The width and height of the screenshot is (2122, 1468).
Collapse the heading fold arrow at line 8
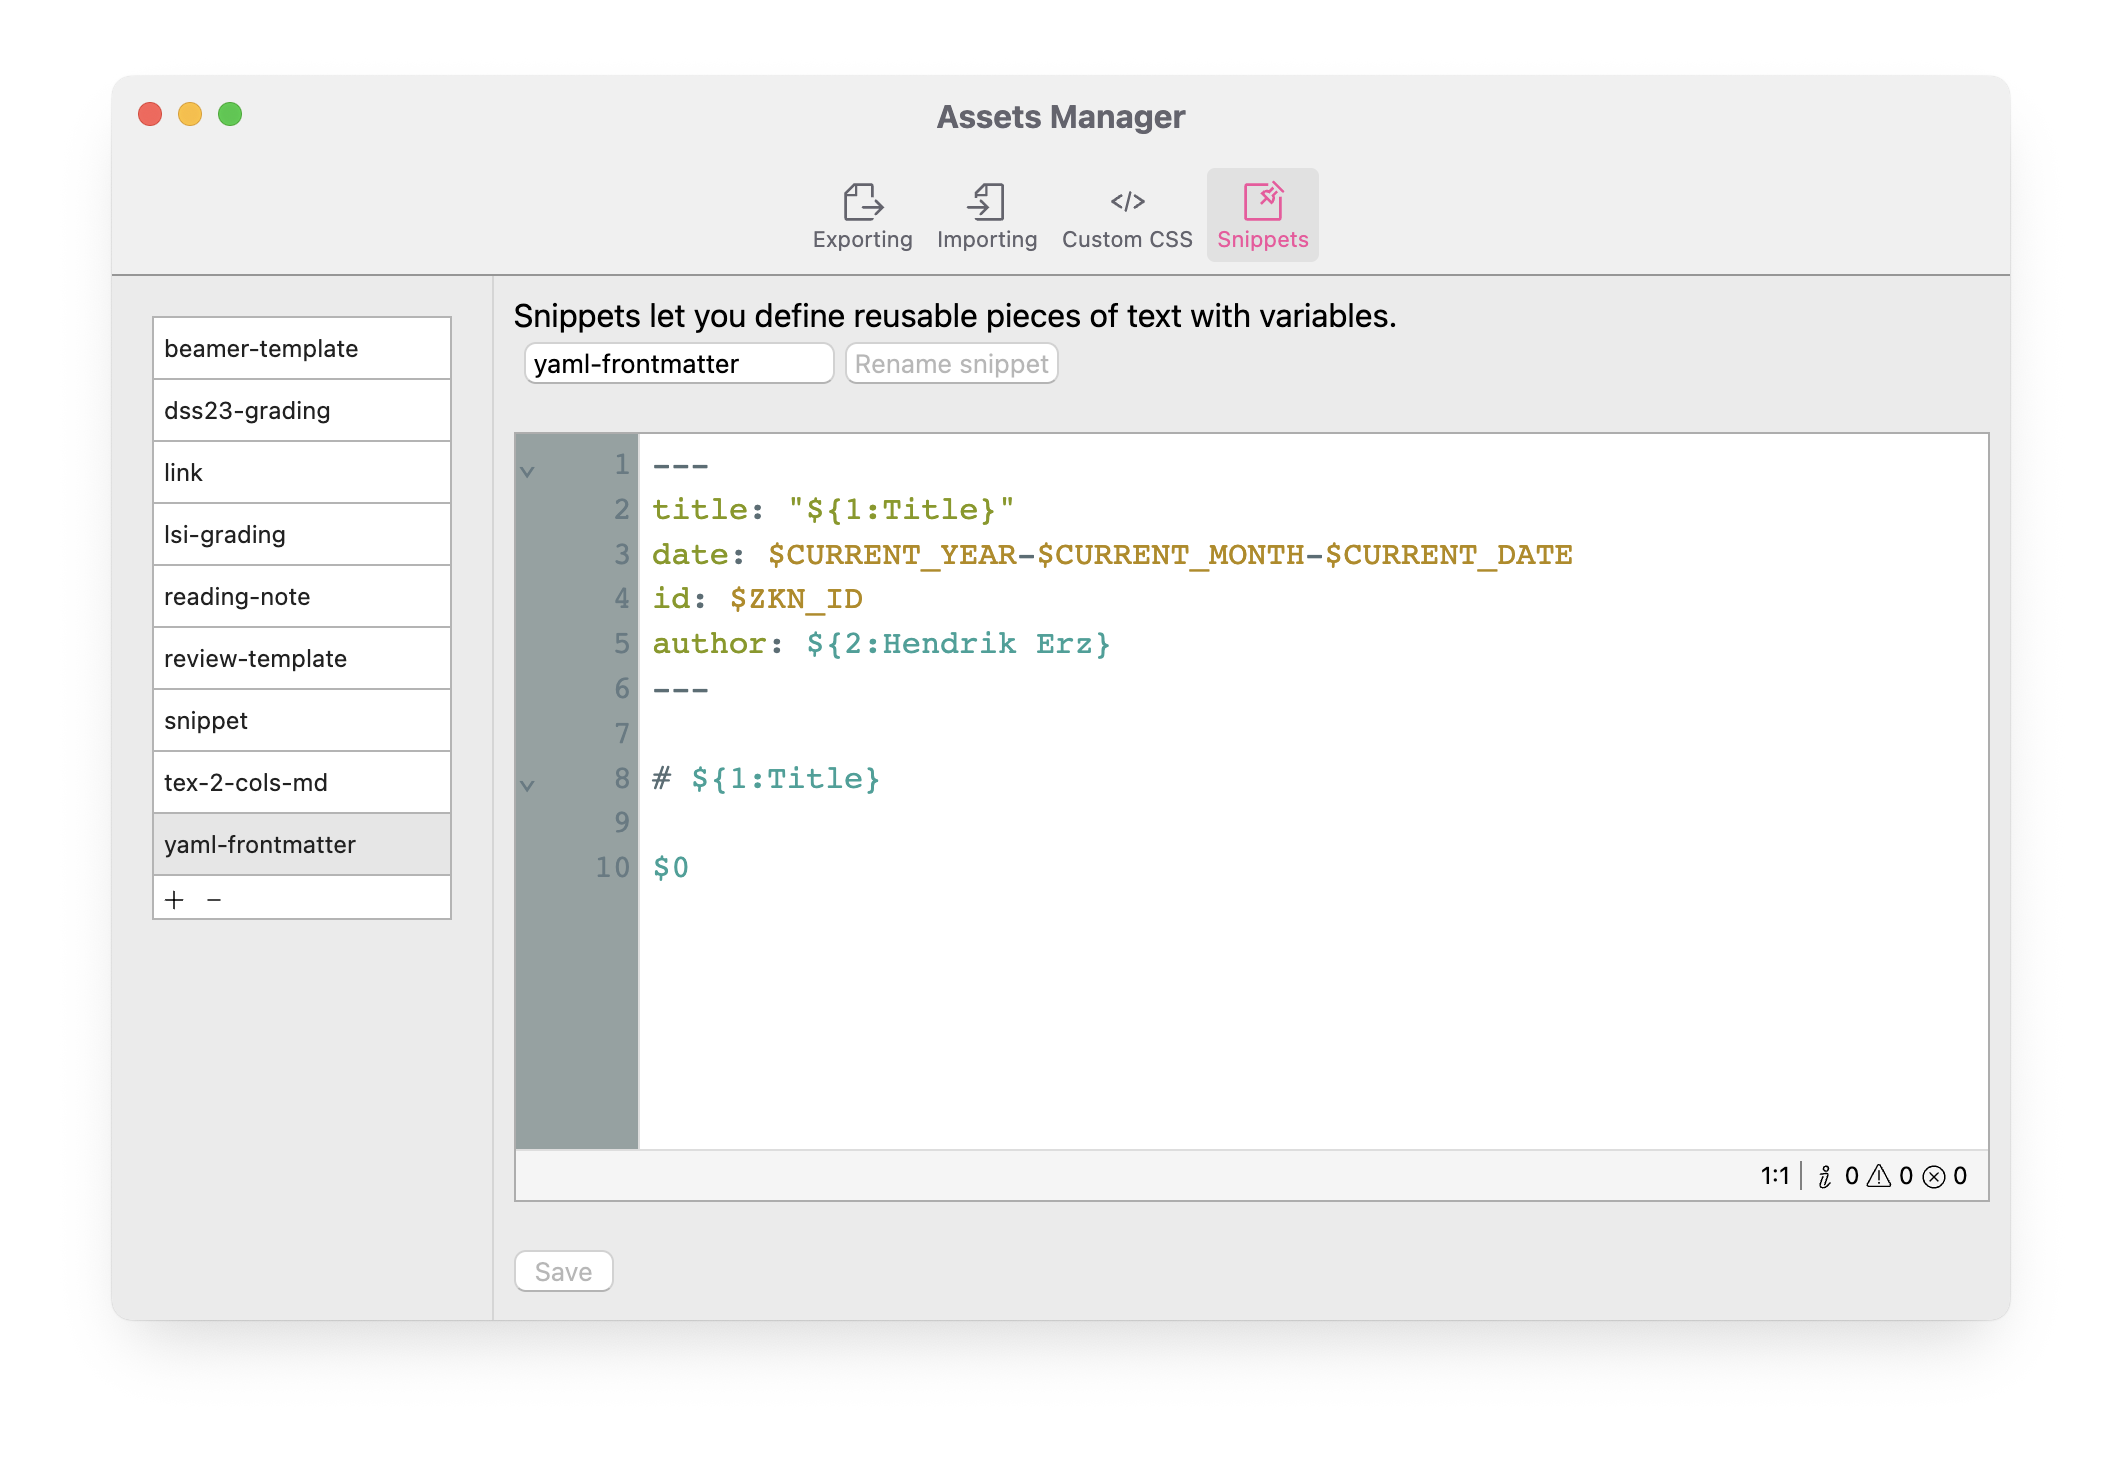click(528, 785)
